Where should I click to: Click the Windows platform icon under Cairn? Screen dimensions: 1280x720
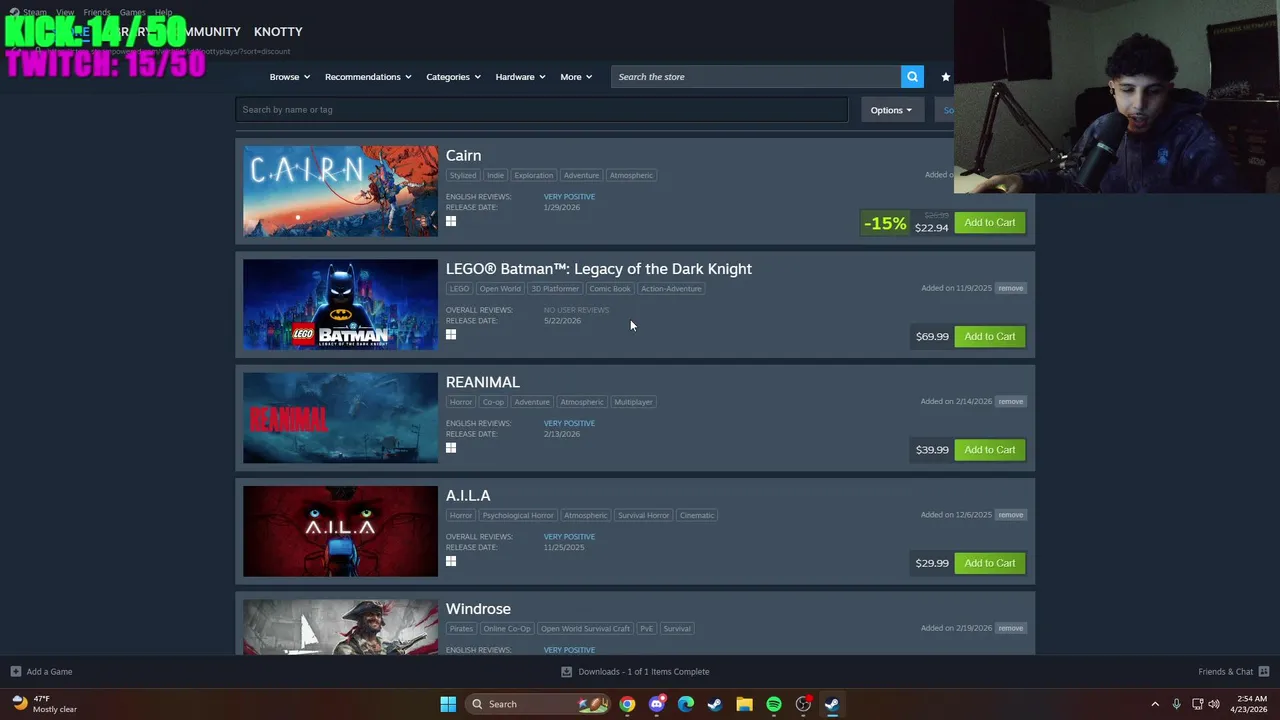[451, 221]
